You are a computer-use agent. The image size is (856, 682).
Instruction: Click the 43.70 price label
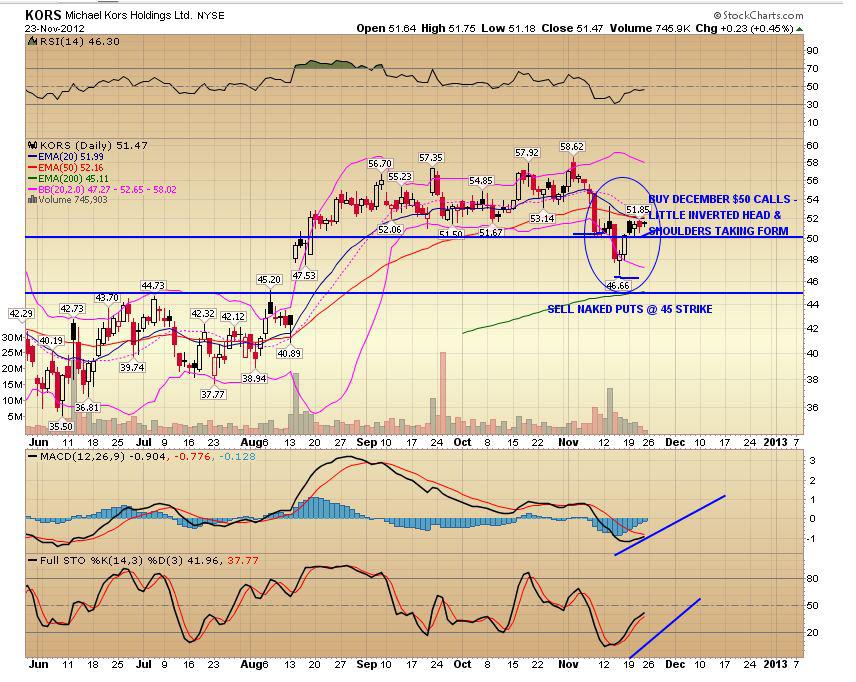107,298
